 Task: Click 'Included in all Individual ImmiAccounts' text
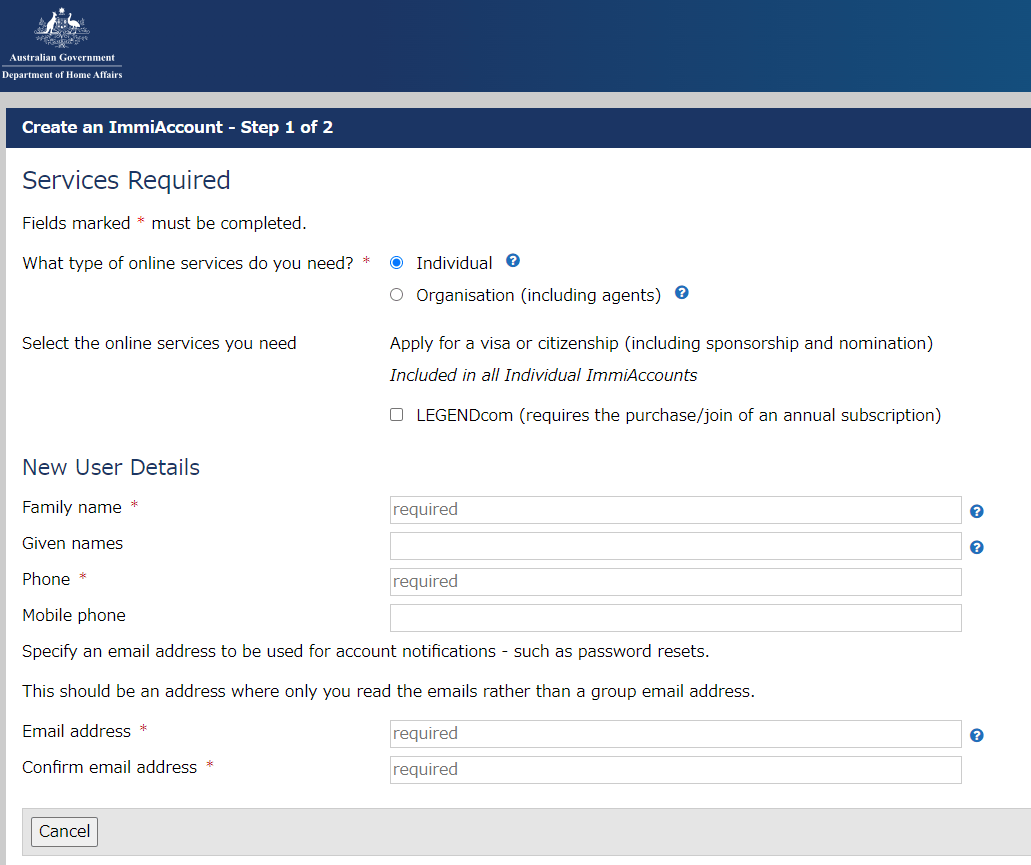[x=543, y=375]
